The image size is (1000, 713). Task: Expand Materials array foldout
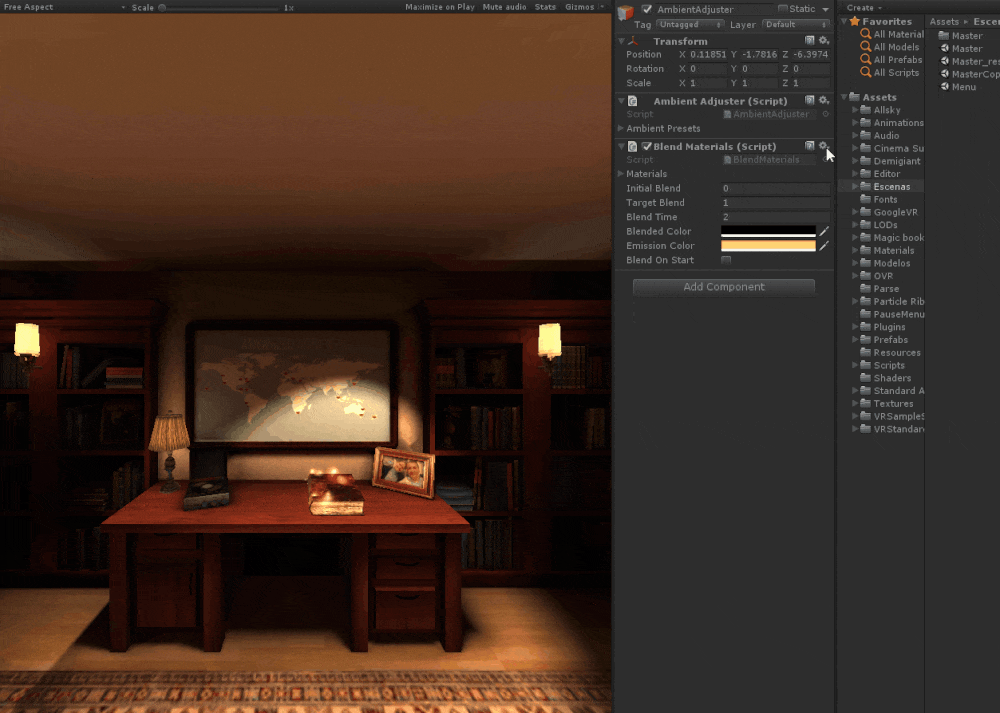[x=621, y=173]
